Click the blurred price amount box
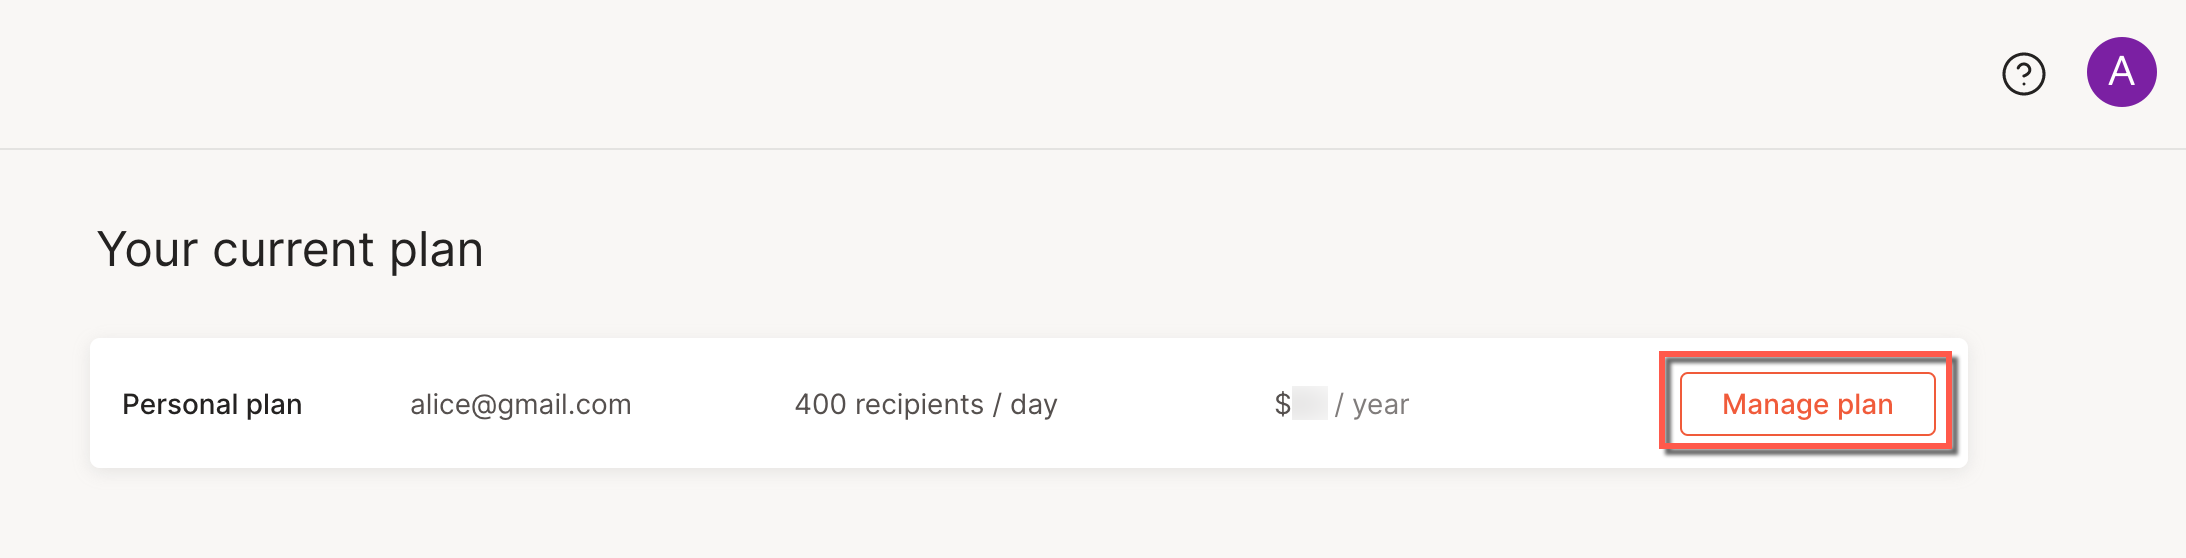The image size is (2186, 558). pos(1309,404)
